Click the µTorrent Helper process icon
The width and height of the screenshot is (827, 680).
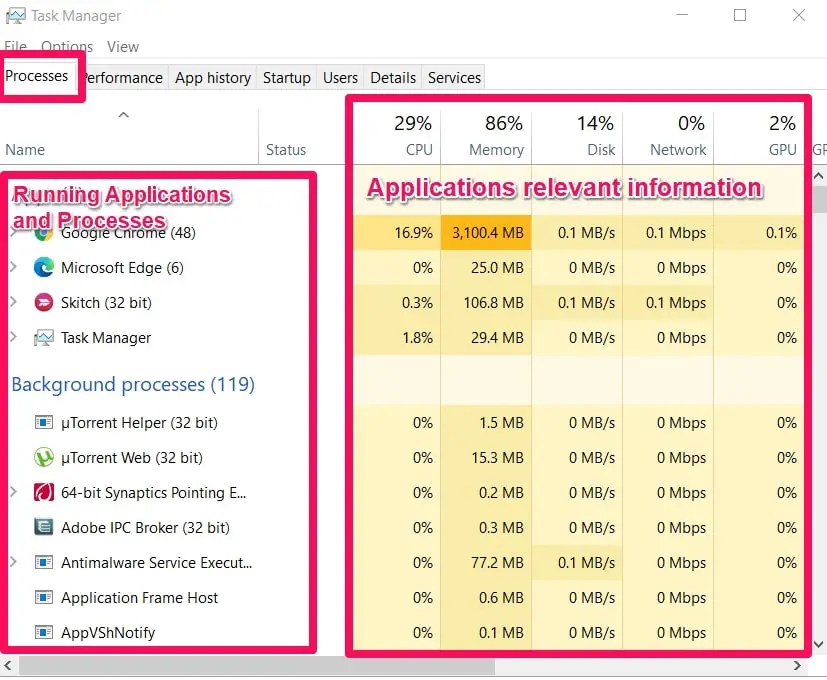coord(43,423)
